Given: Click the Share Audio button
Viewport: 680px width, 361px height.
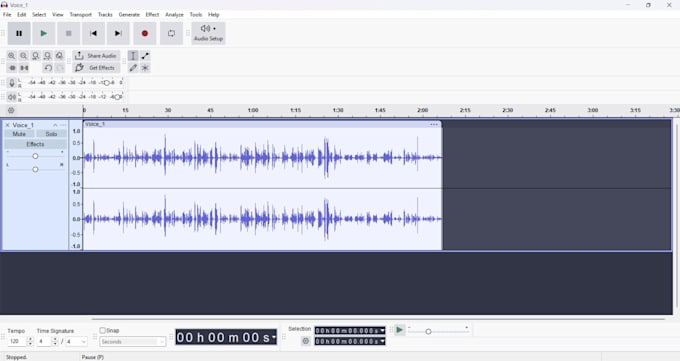Looking at the screenshot, I should point(96,56).
